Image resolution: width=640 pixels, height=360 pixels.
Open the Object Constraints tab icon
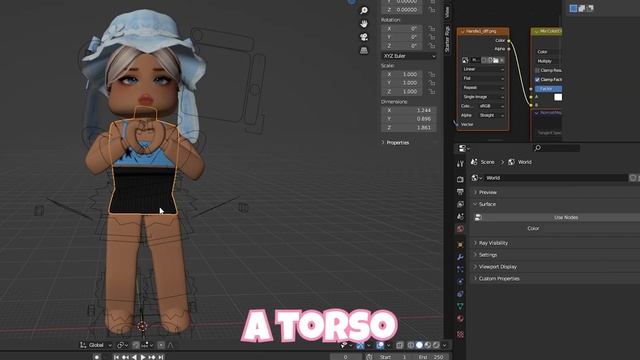tap(460, 293)
